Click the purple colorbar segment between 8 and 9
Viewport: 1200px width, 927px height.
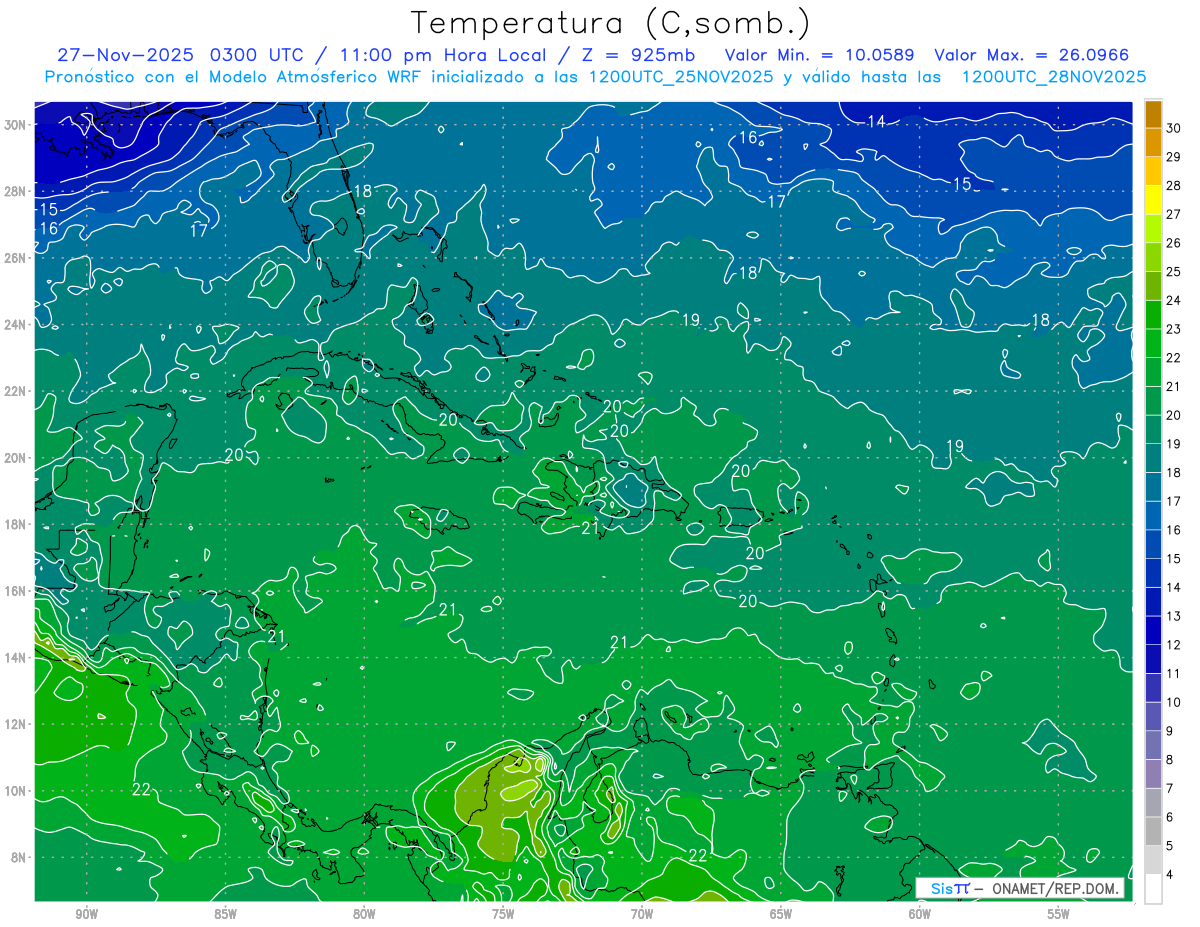click(1153, 746)
